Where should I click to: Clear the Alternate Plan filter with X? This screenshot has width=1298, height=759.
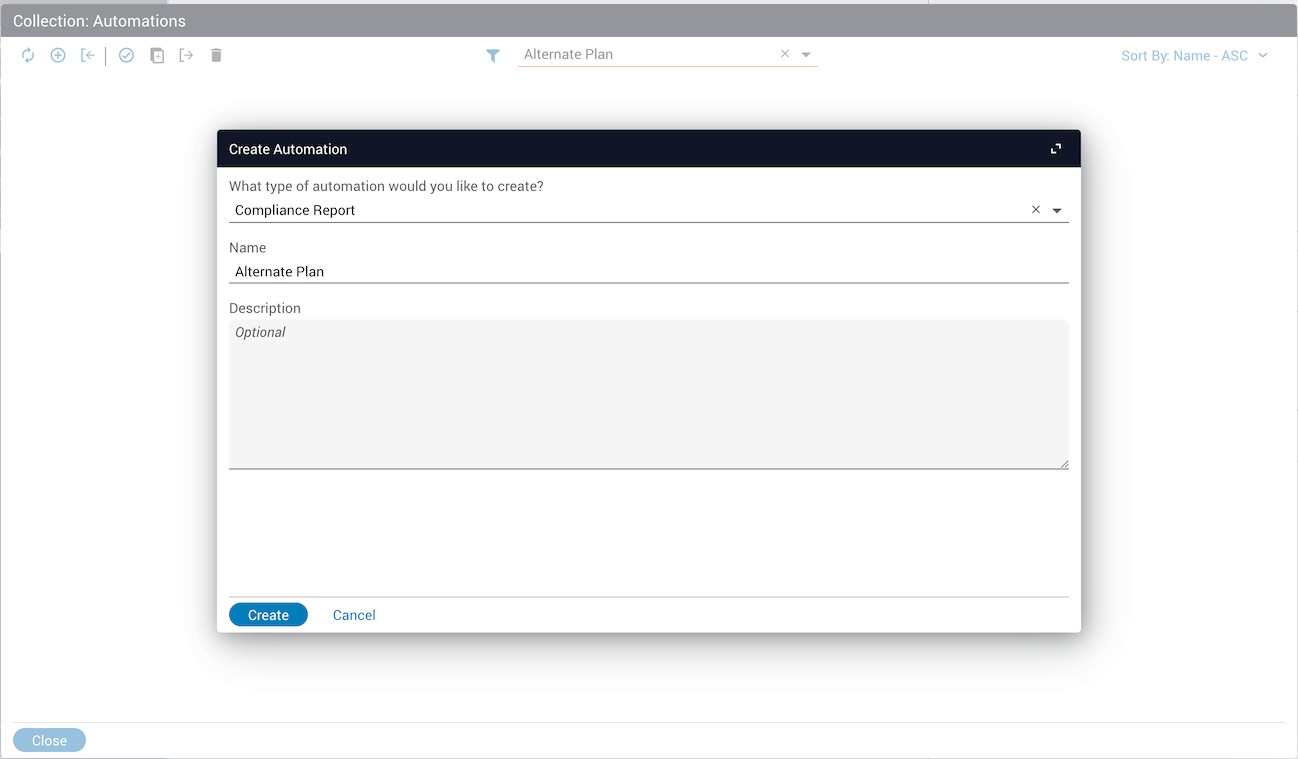[x=785, y=54]
